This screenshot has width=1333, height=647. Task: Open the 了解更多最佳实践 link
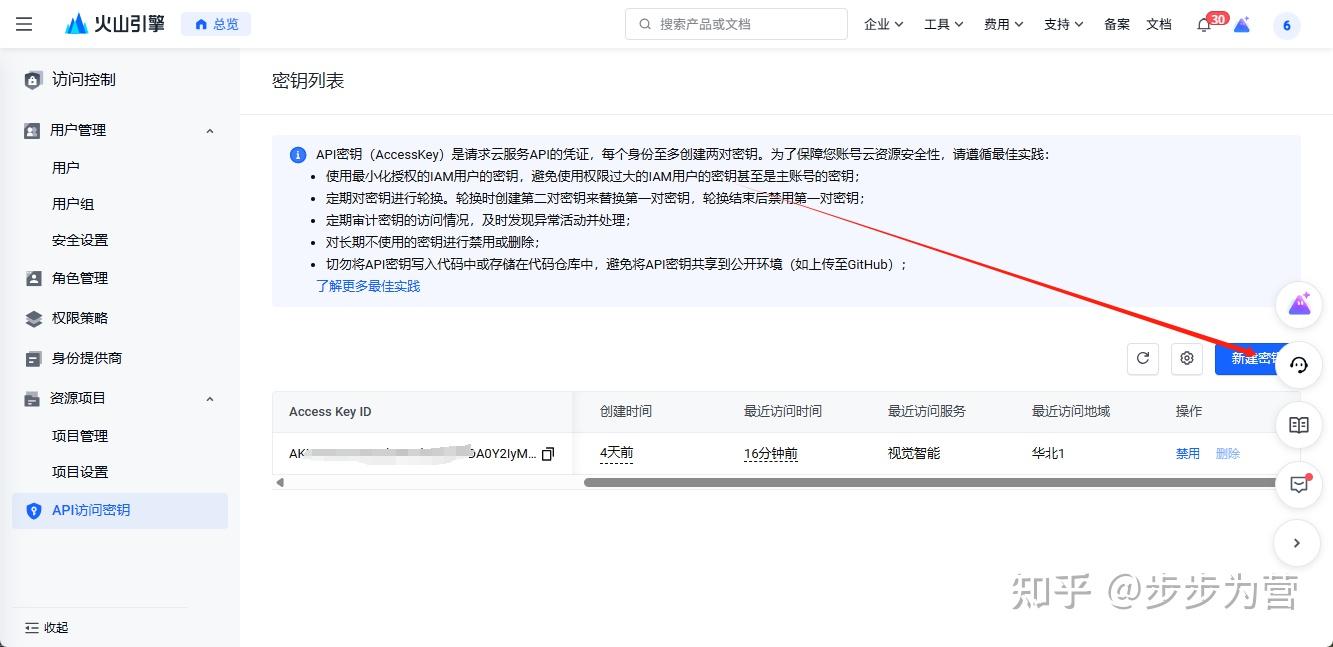coord(368,286)
